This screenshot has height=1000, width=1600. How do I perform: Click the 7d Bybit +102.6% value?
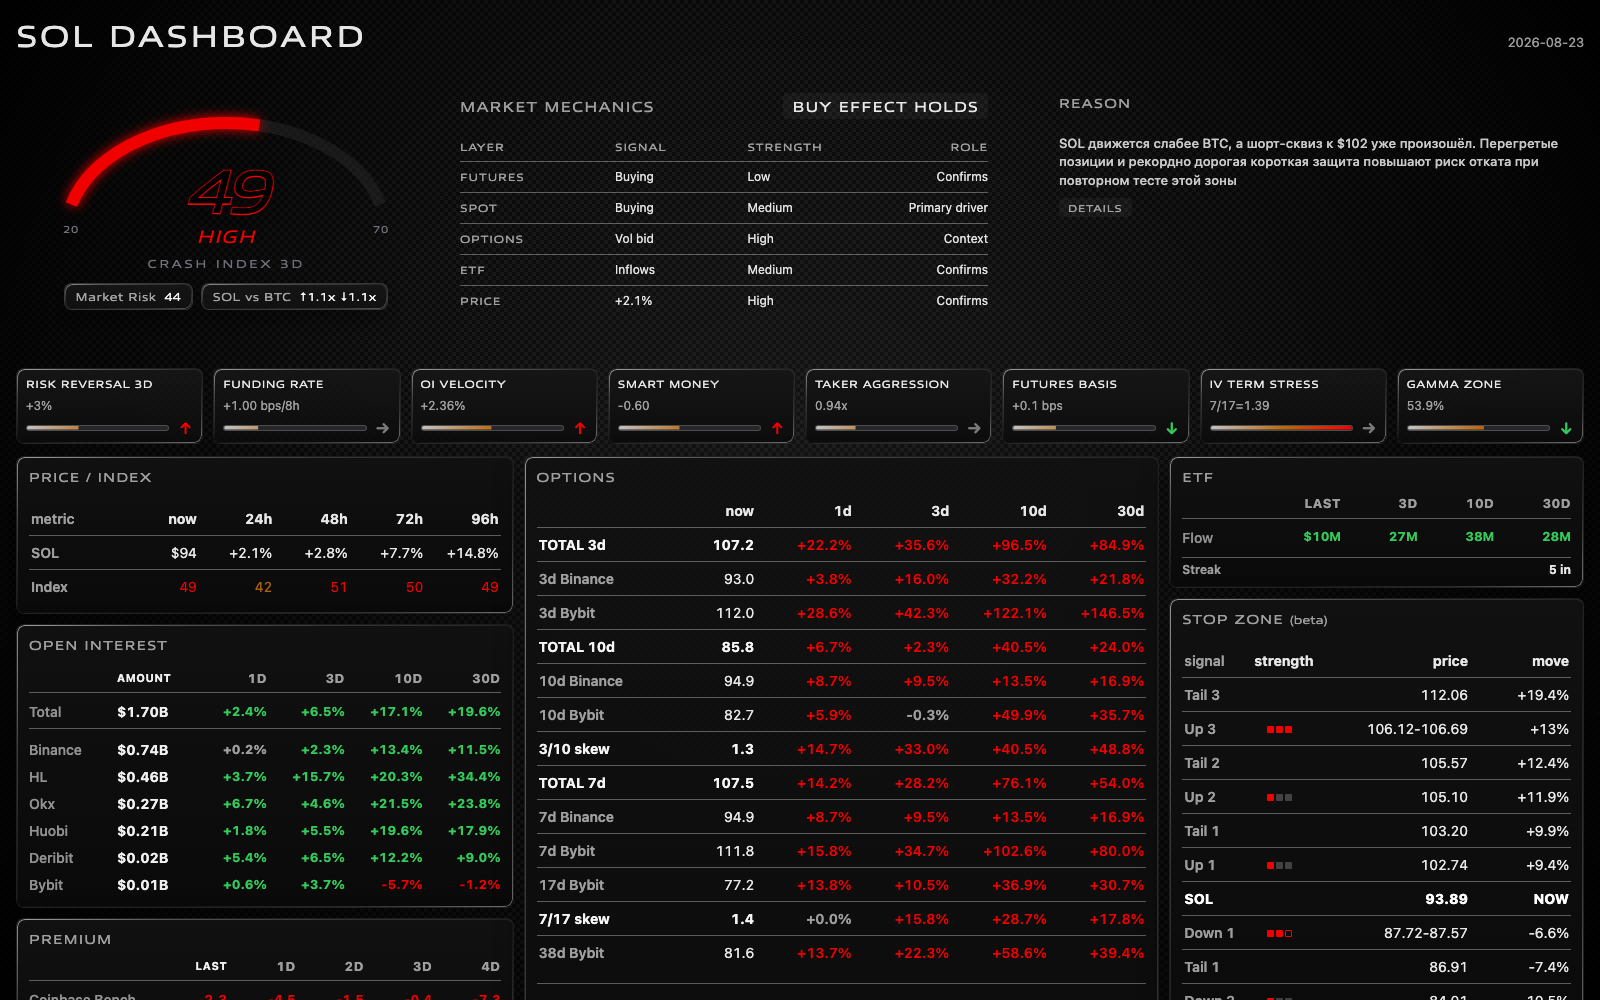coord(1015,851)
